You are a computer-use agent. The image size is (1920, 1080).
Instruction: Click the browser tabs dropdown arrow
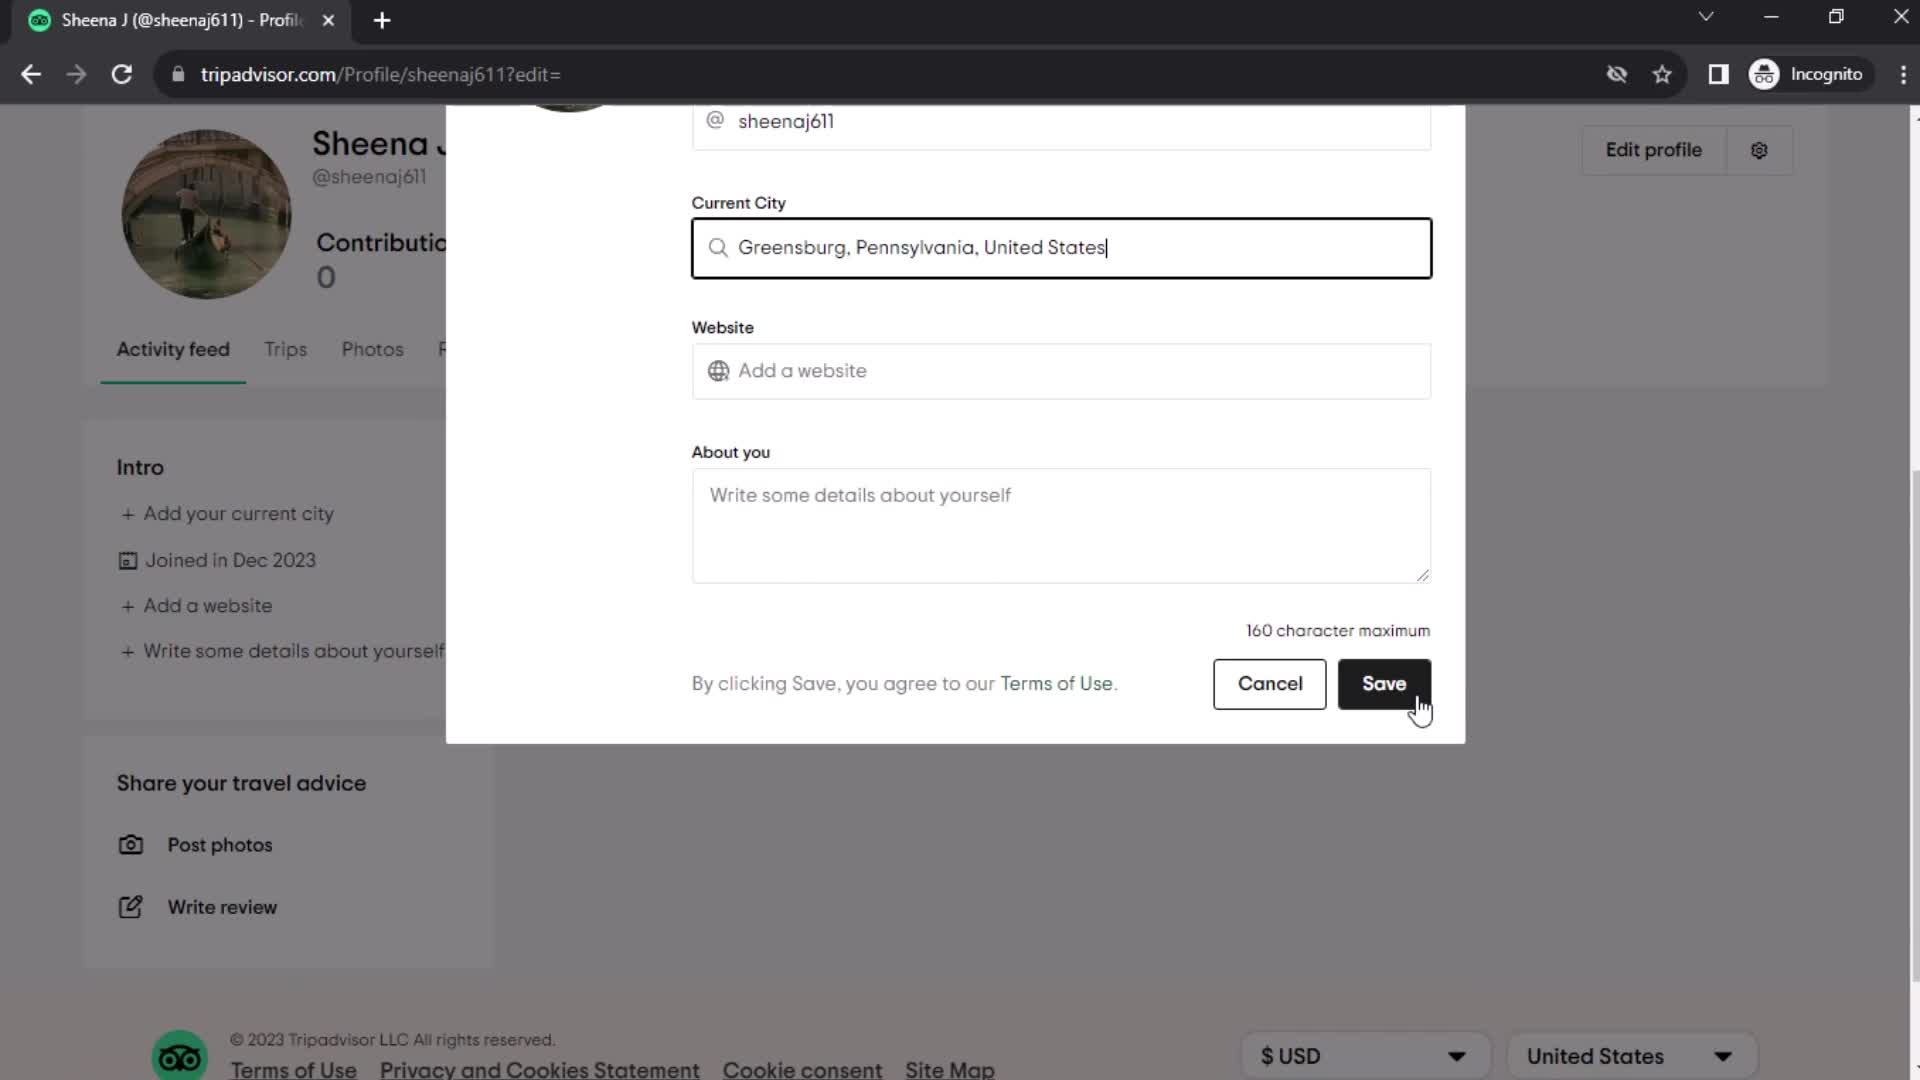pyautogui.click(x=1705, y=18)
